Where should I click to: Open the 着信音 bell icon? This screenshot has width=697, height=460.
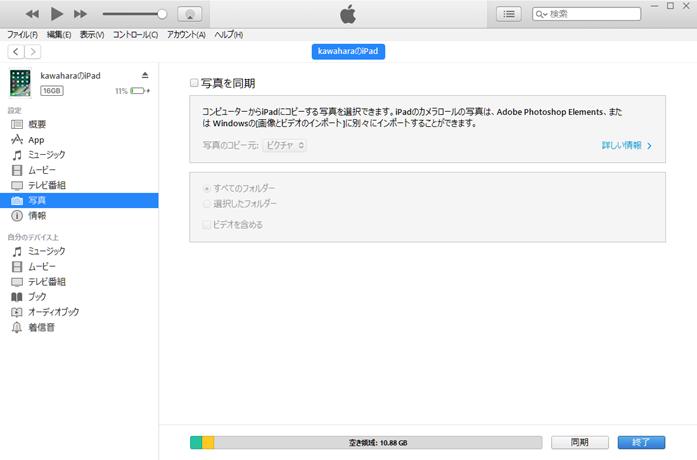click(17, 328)
